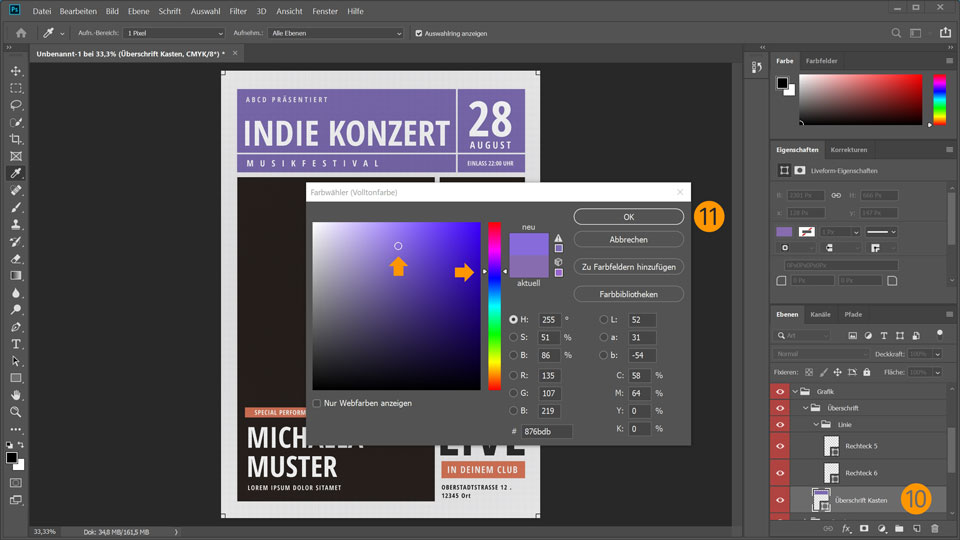
Task: Click the share icon at top right
Action: pyautogui.click(x=945, y=33)
